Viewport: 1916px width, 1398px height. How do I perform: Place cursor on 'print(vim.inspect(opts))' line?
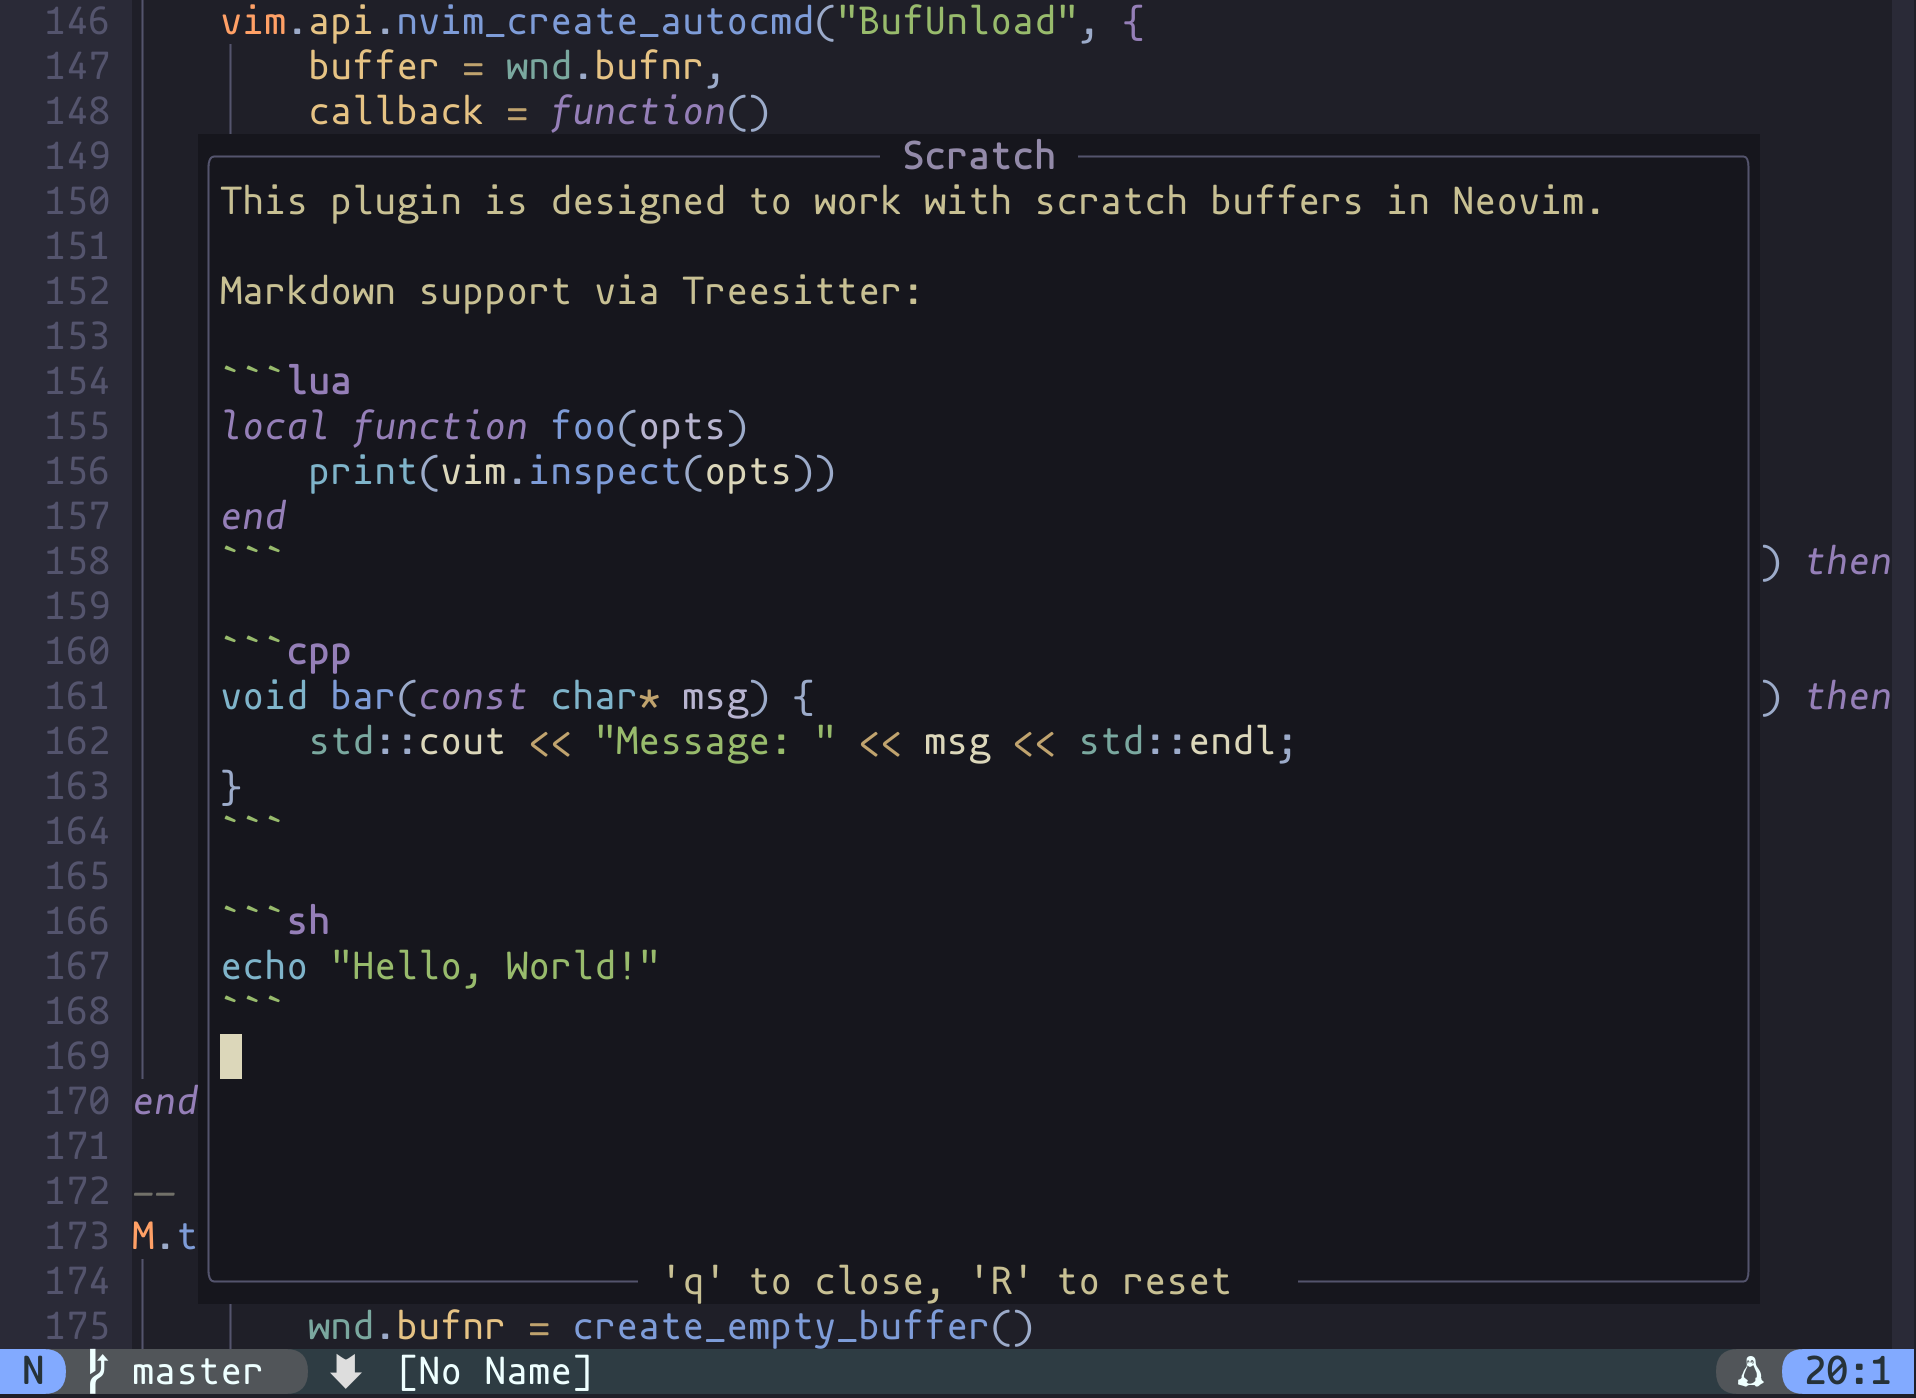tap(571, 471)
